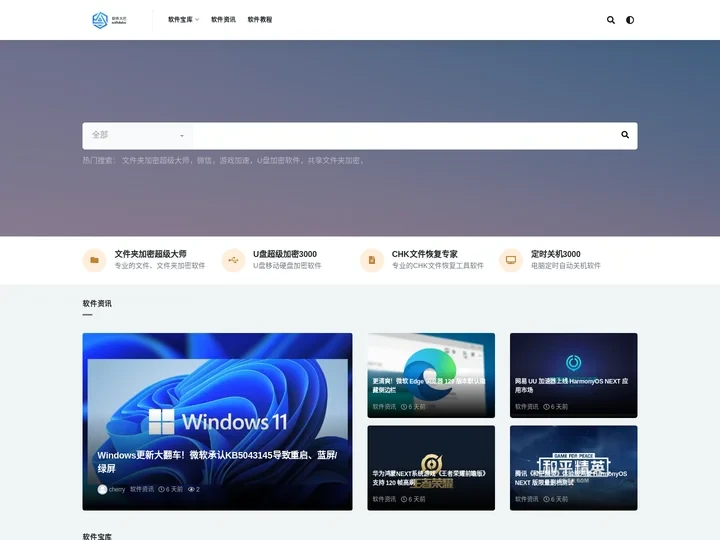Click the clock icon on Windows article

(161, 489)
